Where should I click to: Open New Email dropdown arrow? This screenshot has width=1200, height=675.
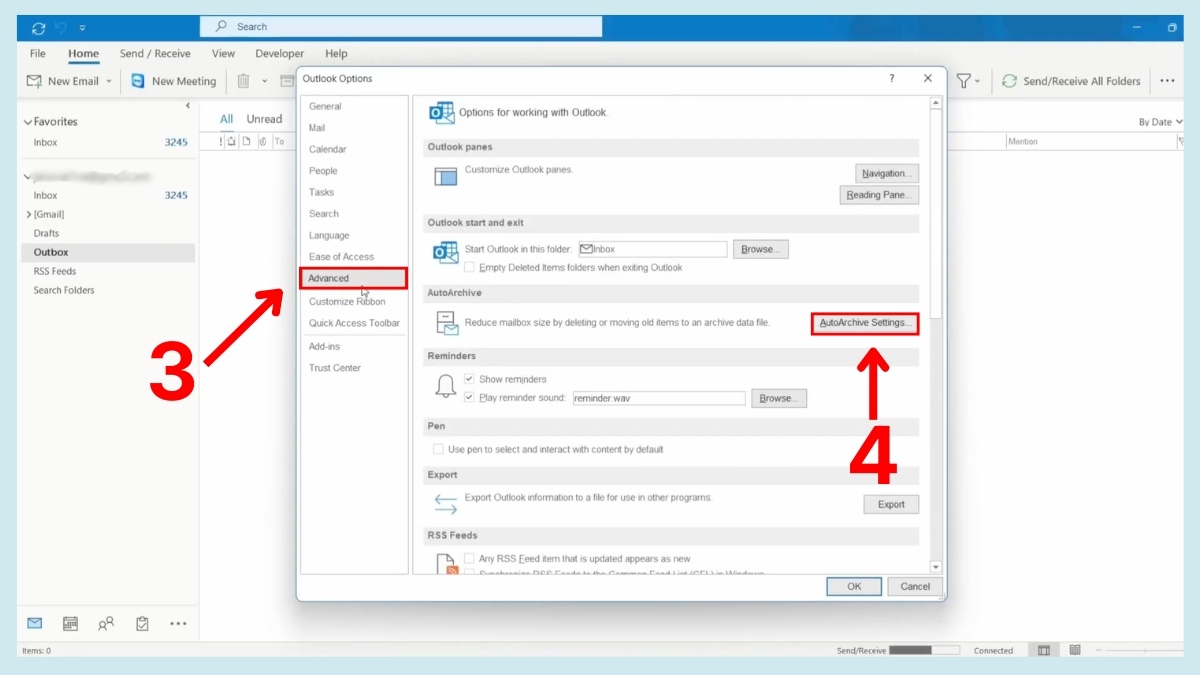(109, 81)
